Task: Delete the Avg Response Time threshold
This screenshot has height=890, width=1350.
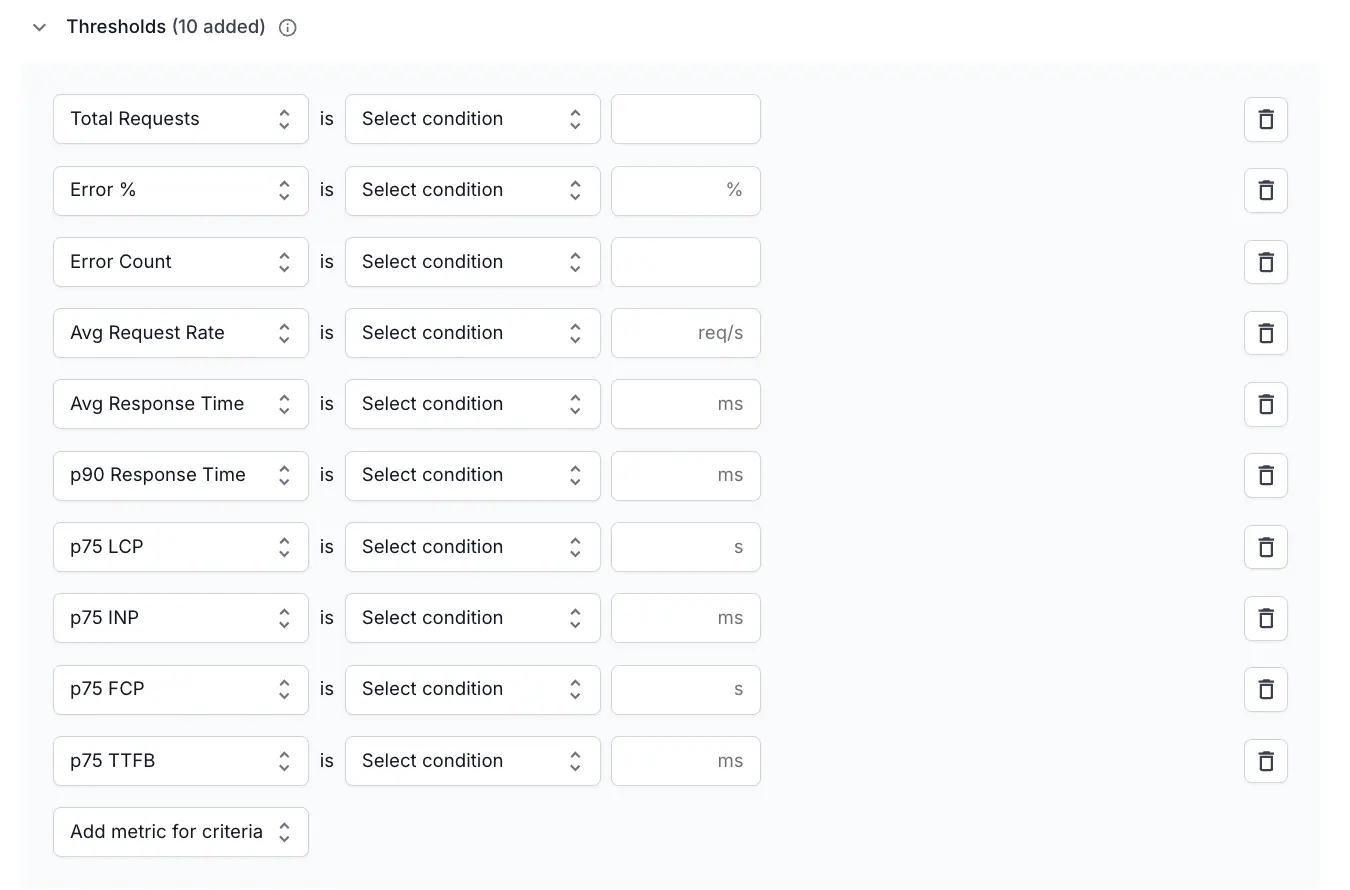Action: 1265,404
